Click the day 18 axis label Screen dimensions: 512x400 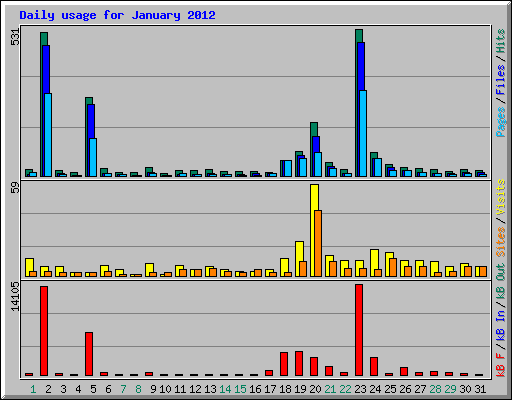(285, 389)
